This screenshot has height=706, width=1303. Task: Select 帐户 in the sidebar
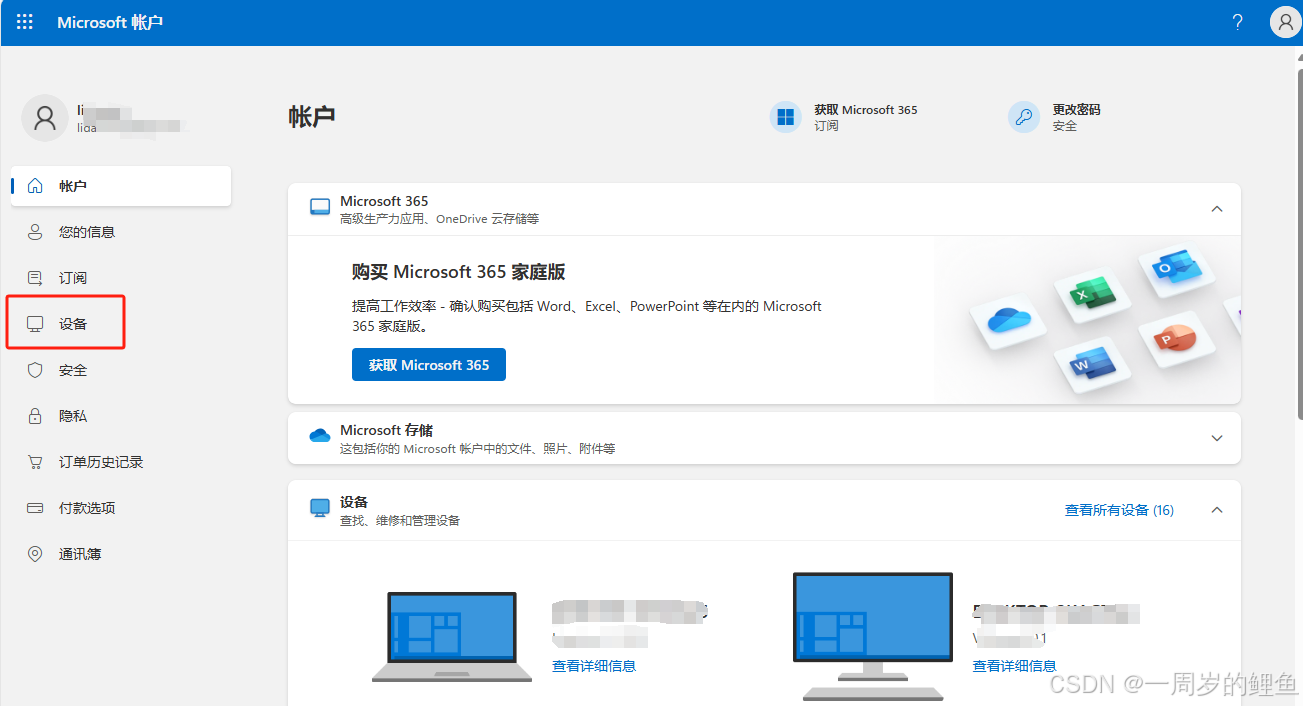point(121,186)
